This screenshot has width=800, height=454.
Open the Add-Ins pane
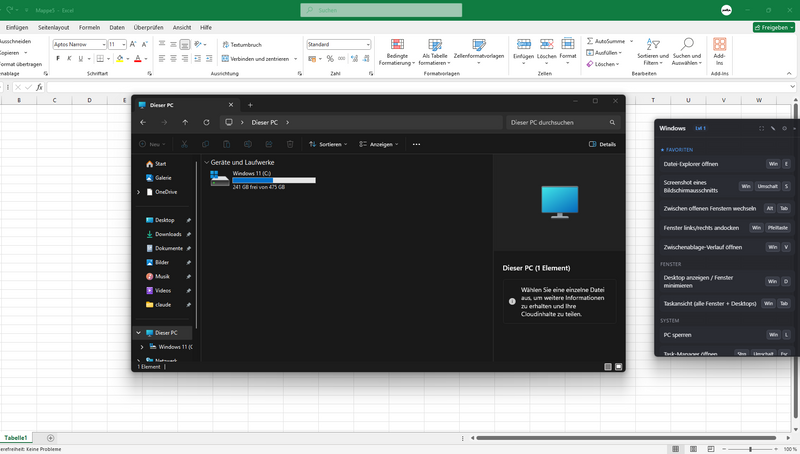(x=719, y=52)
